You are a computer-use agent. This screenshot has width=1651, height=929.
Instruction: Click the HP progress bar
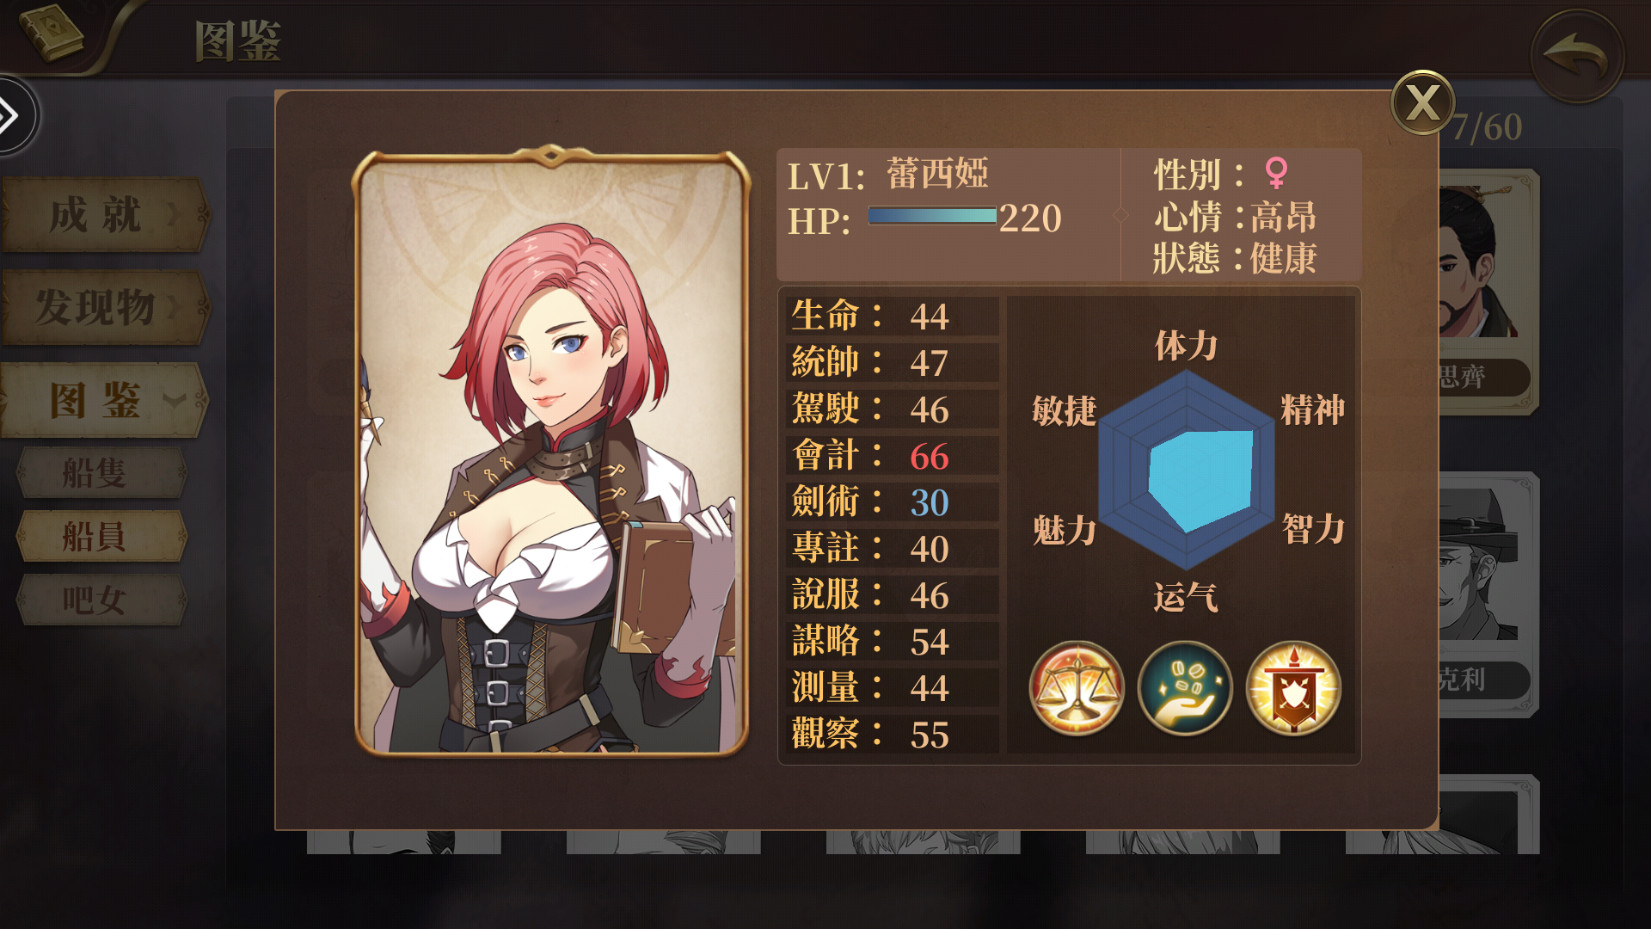pyautogui.click(x=932, y=216)
